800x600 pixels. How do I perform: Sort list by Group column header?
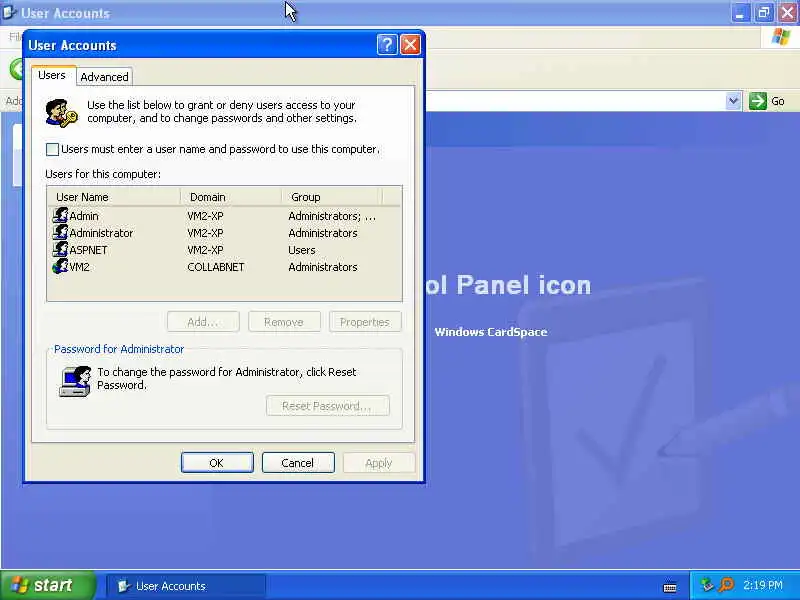(x=331, y=197)
